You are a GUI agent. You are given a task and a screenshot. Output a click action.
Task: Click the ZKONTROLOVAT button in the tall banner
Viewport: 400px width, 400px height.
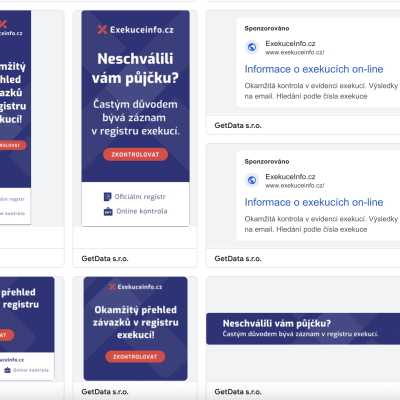(x=135, y=154)
